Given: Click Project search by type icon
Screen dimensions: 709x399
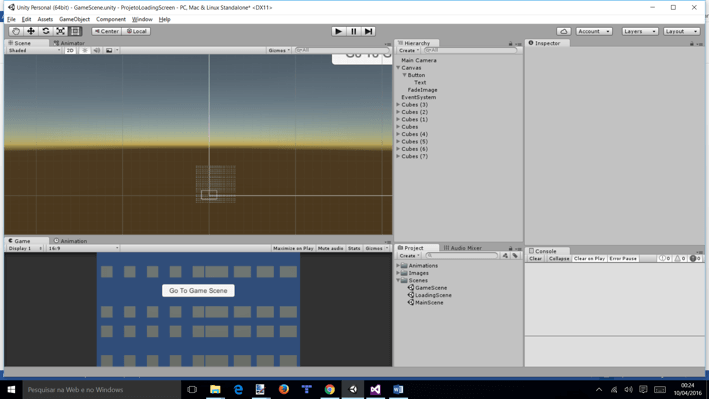Looking at the screenshot, I should point(505,256).
